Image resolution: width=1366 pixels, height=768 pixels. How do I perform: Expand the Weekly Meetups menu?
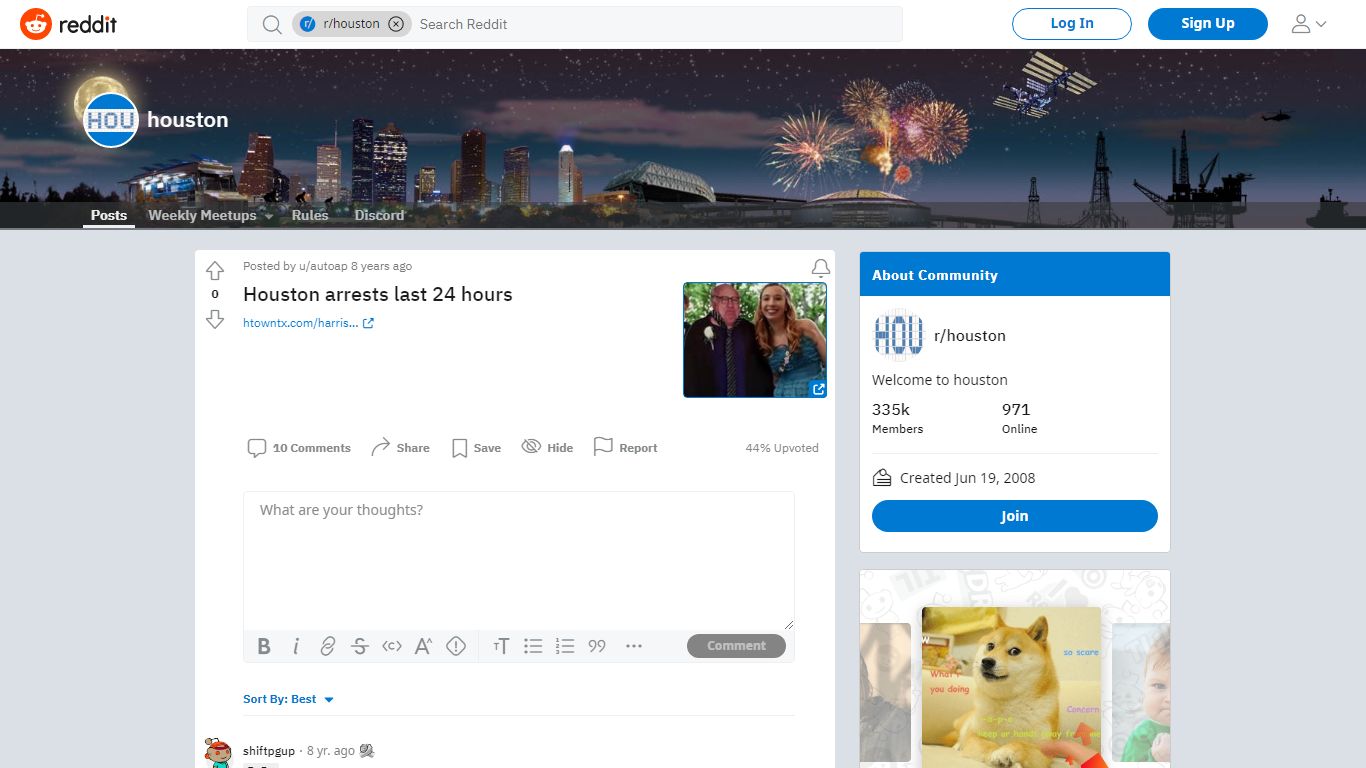click(210, 215)
